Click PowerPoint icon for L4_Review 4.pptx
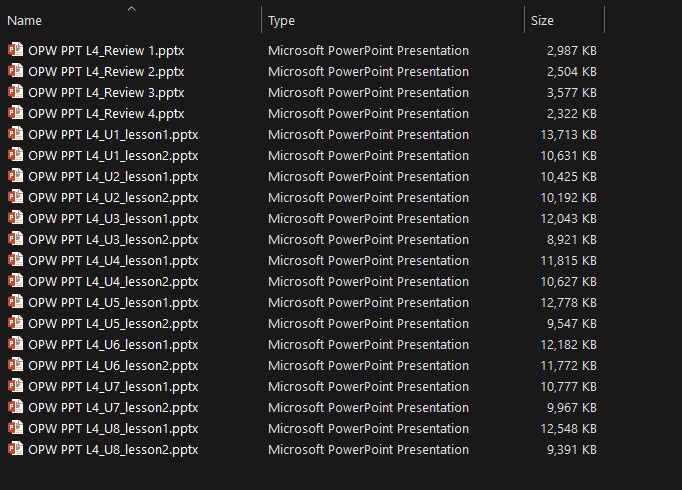This screenshot has height=490, width=682. [16, 113]
